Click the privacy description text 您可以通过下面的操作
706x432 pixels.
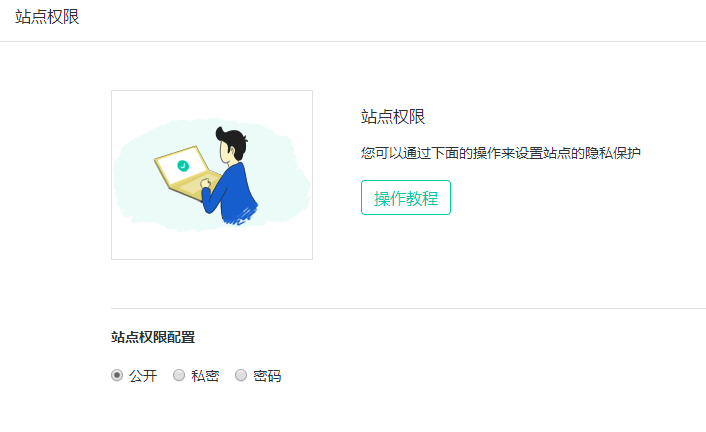(x=501, y=153)
